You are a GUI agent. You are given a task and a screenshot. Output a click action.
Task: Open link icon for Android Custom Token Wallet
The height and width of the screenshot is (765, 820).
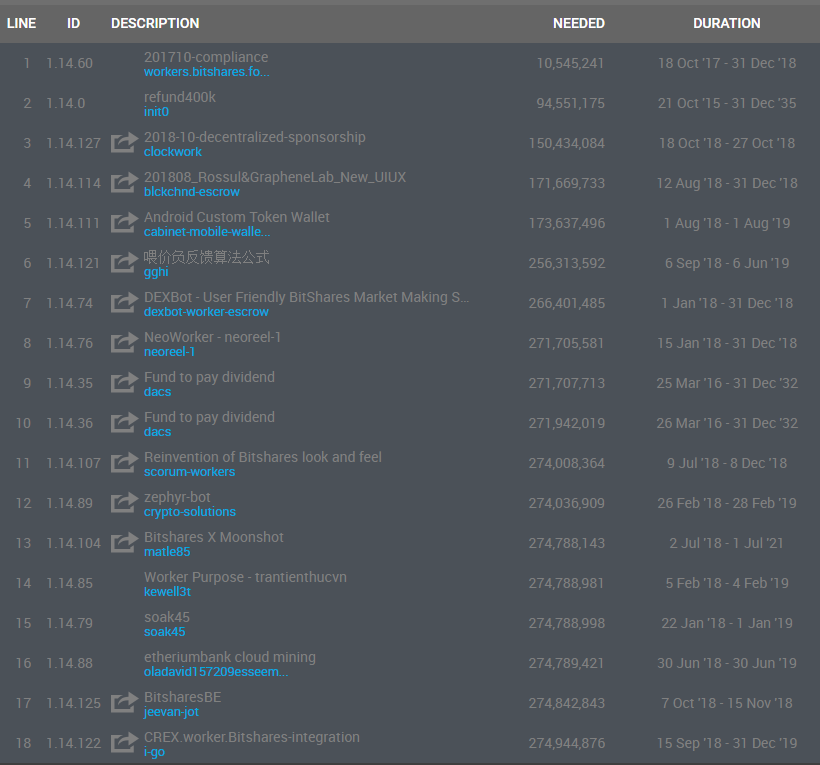tap(124, 223)
